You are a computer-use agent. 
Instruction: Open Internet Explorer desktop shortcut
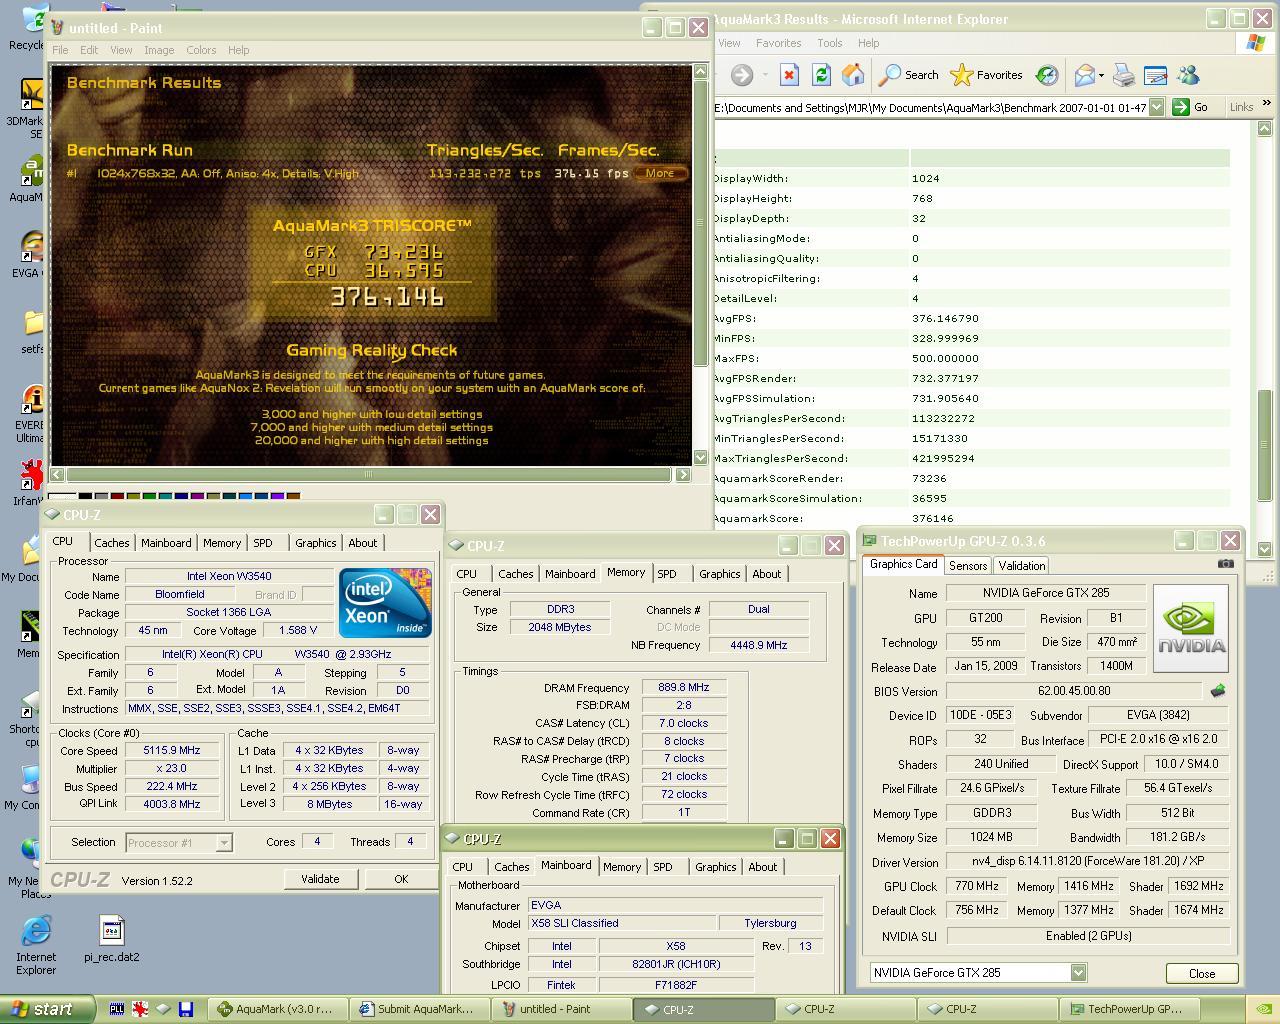tap(36, 945)
